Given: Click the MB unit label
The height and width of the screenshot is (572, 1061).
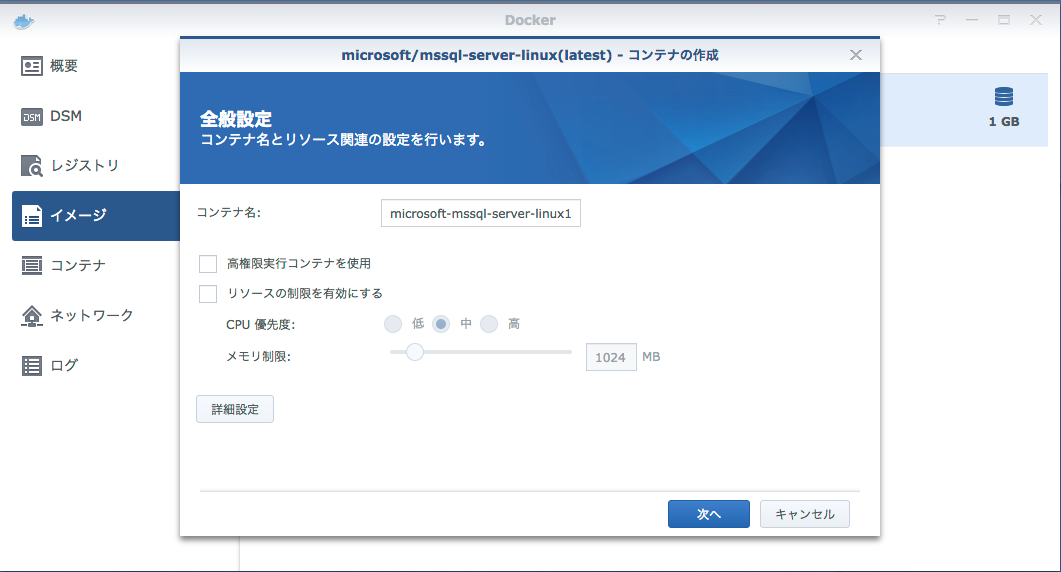Looking at the screenshot, I should (651, 357).
